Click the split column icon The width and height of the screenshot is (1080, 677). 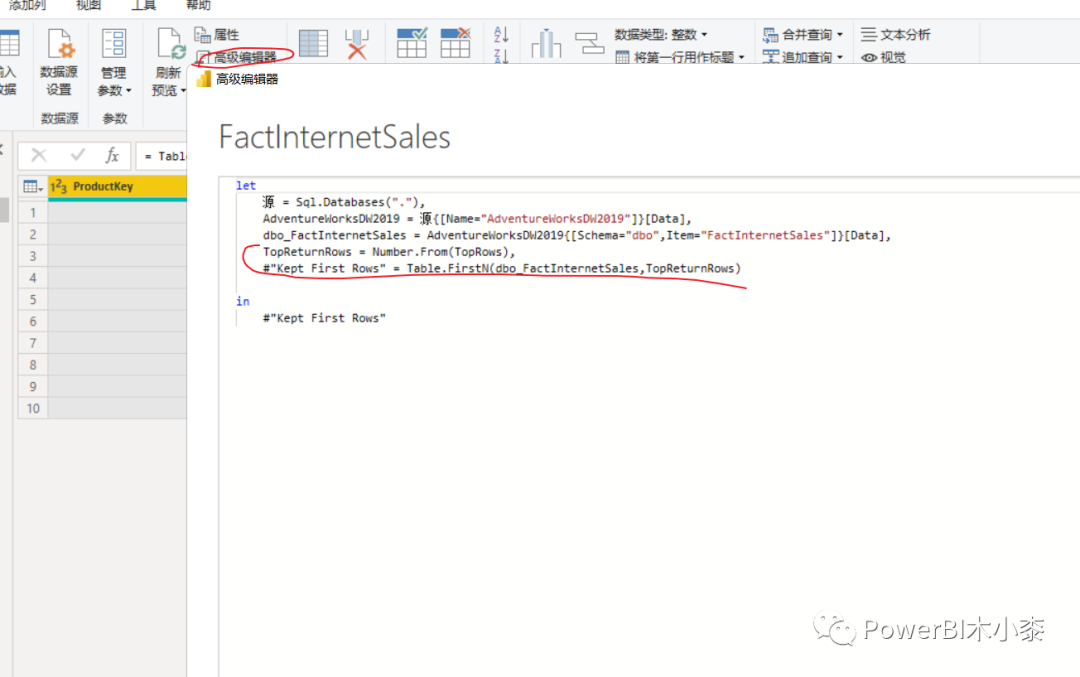(x=546, y=43)
